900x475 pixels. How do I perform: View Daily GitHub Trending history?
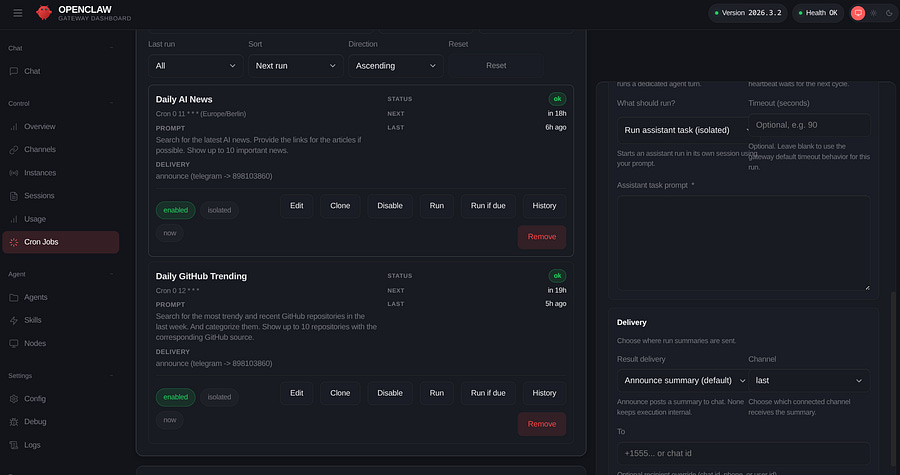coord(544,393)
